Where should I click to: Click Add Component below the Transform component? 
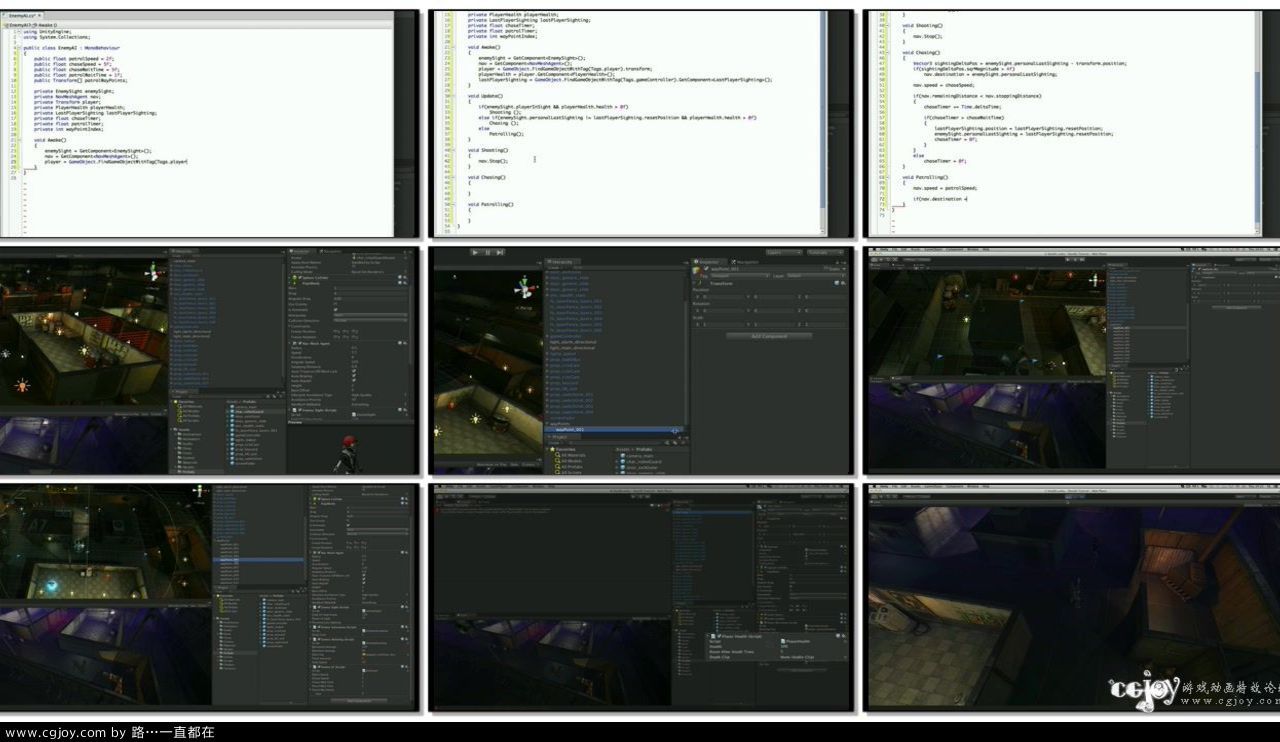pyautogui.click(x=769, y=336)
